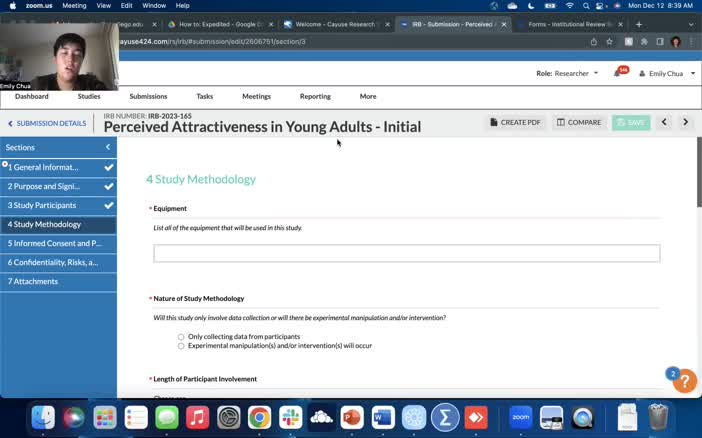Select Experimental manipulation(s) and/or intervention(s) option
Image resolution: width=702 pixels, height=438 pixels.
point(181,346)
